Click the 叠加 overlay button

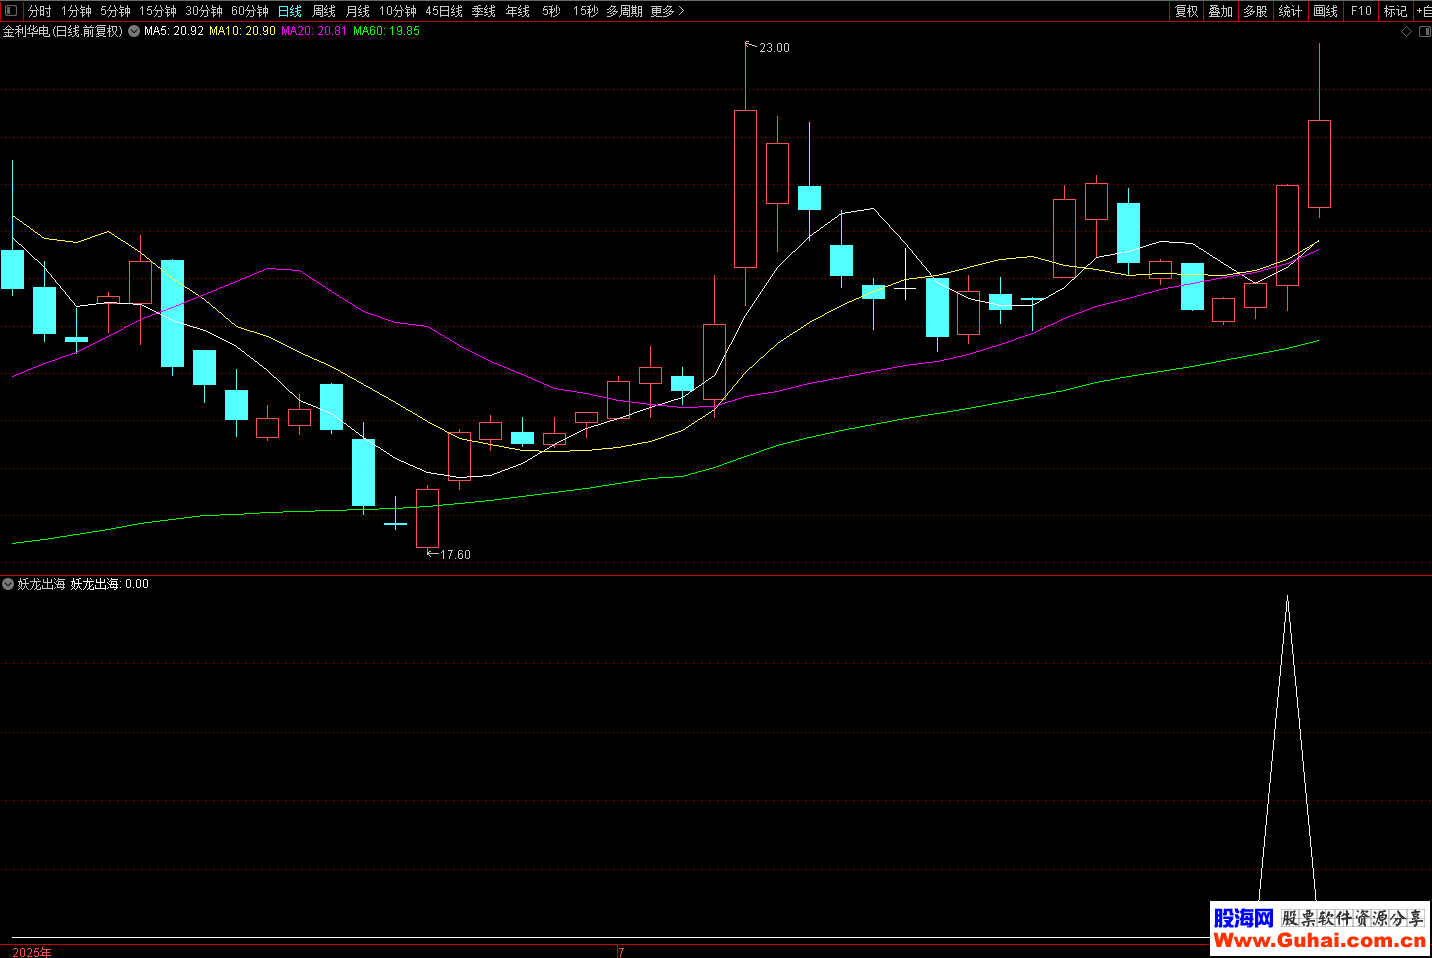tap(1220, 11)
